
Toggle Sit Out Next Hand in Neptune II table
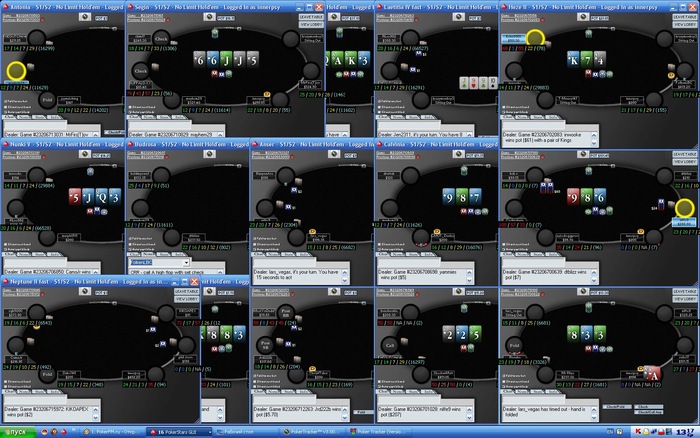coord(6,382)
